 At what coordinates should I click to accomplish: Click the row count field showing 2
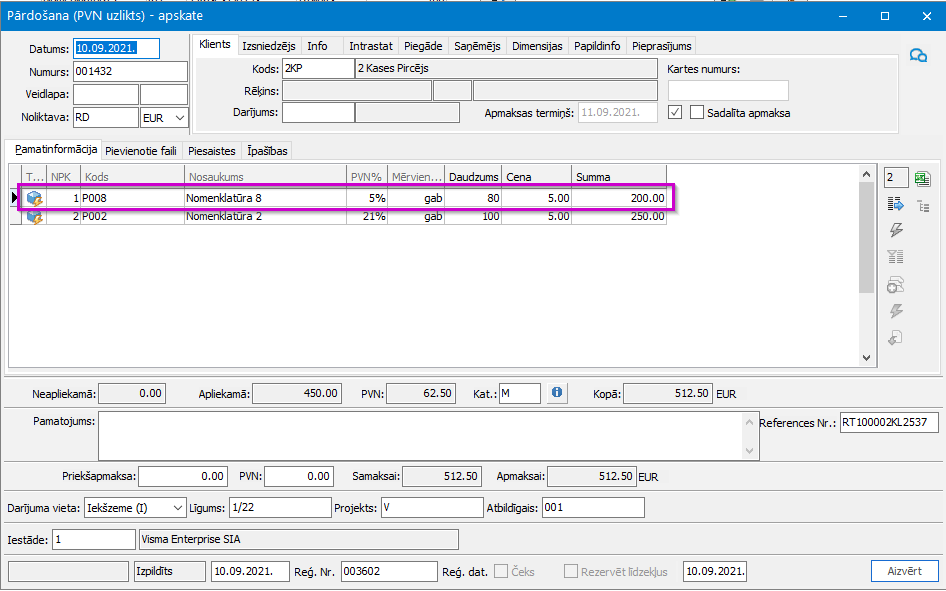896,178
